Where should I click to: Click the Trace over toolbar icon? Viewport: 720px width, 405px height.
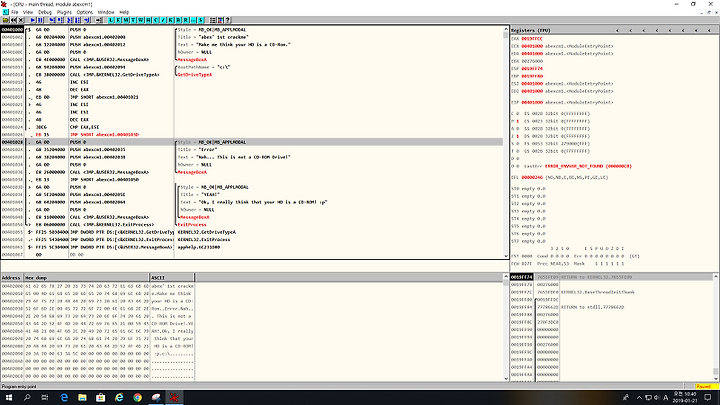point(78,20)
